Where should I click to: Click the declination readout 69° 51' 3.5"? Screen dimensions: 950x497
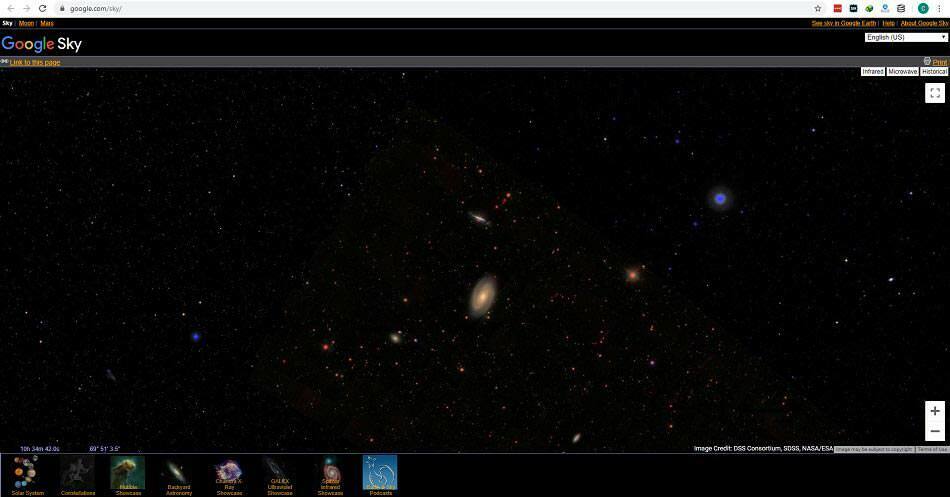coord(105,449)
